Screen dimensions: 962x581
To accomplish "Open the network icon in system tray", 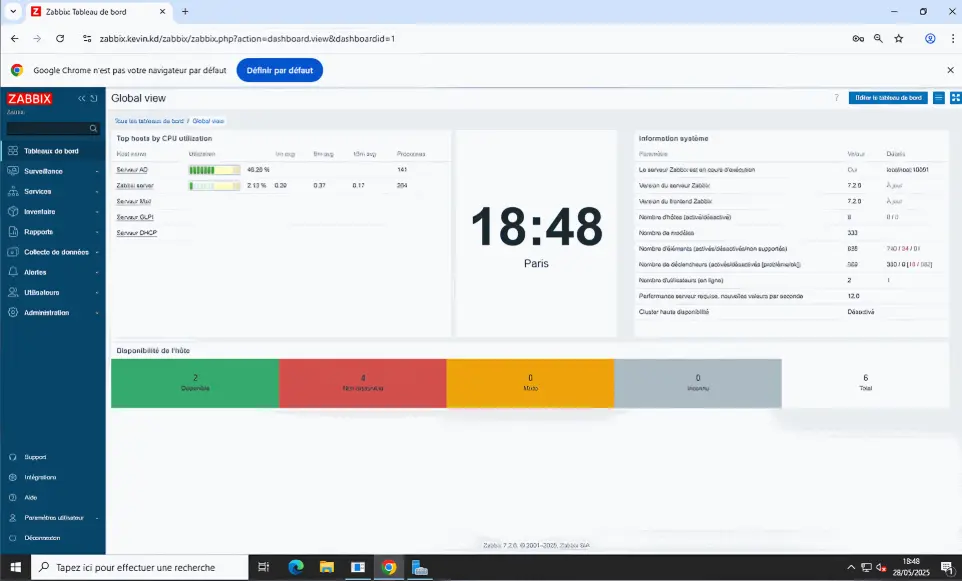I will pos(866,568).
